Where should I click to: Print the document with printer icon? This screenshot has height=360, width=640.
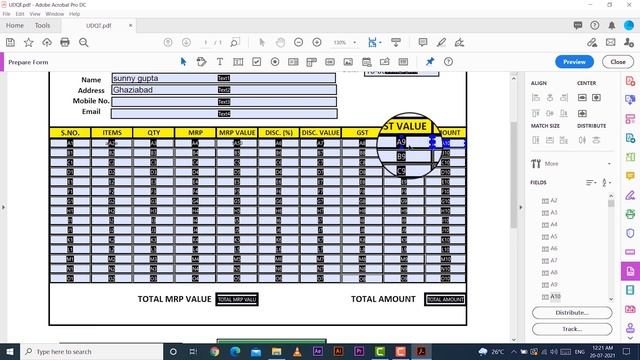pos(65,42)
